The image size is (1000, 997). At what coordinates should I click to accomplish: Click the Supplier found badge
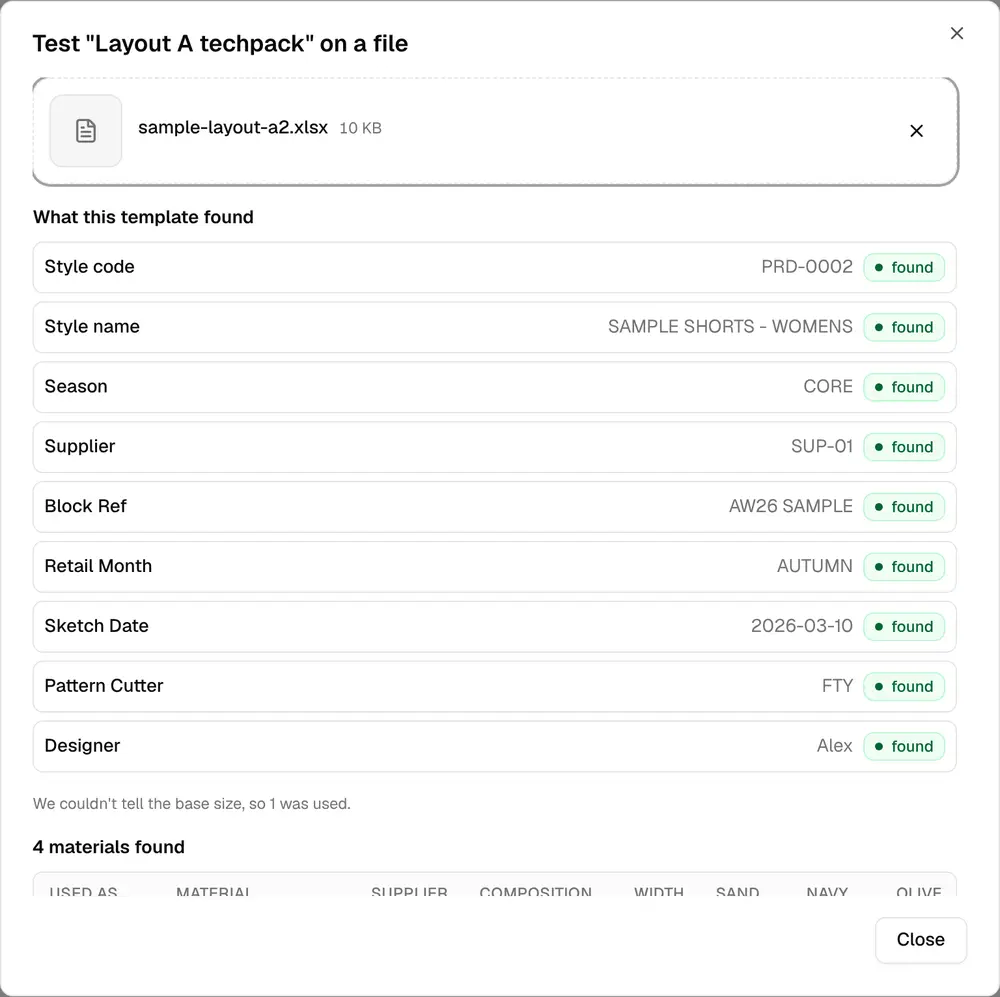(x=904, y=447)
